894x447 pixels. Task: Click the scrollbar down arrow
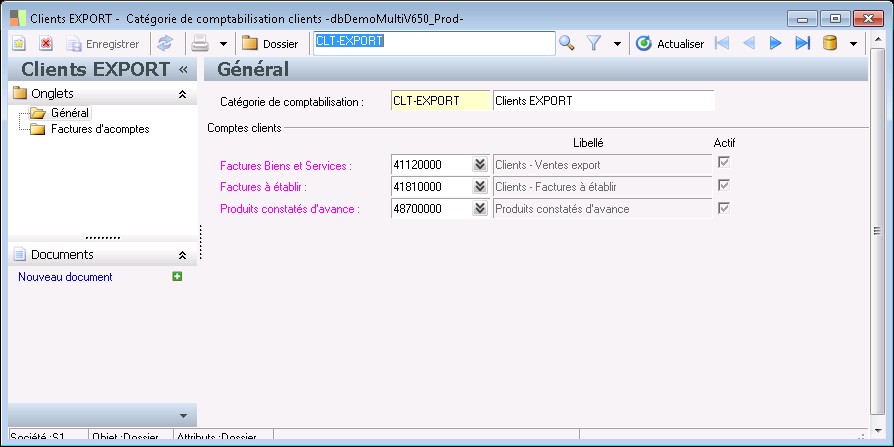click(877, 430)
